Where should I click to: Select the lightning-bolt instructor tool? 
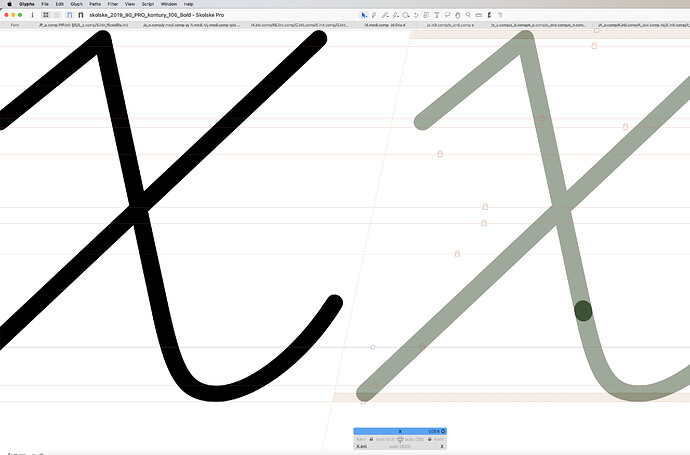click(489, 15)
